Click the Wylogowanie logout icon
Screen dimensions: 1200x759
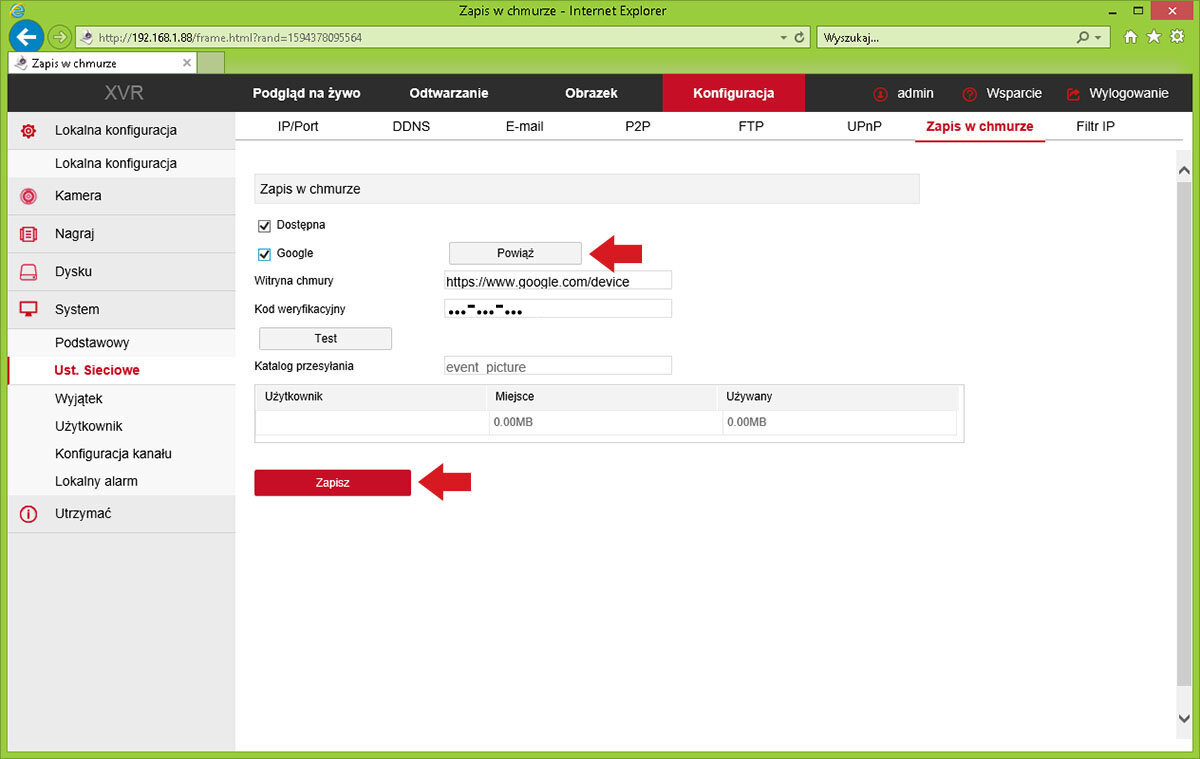1074,94
